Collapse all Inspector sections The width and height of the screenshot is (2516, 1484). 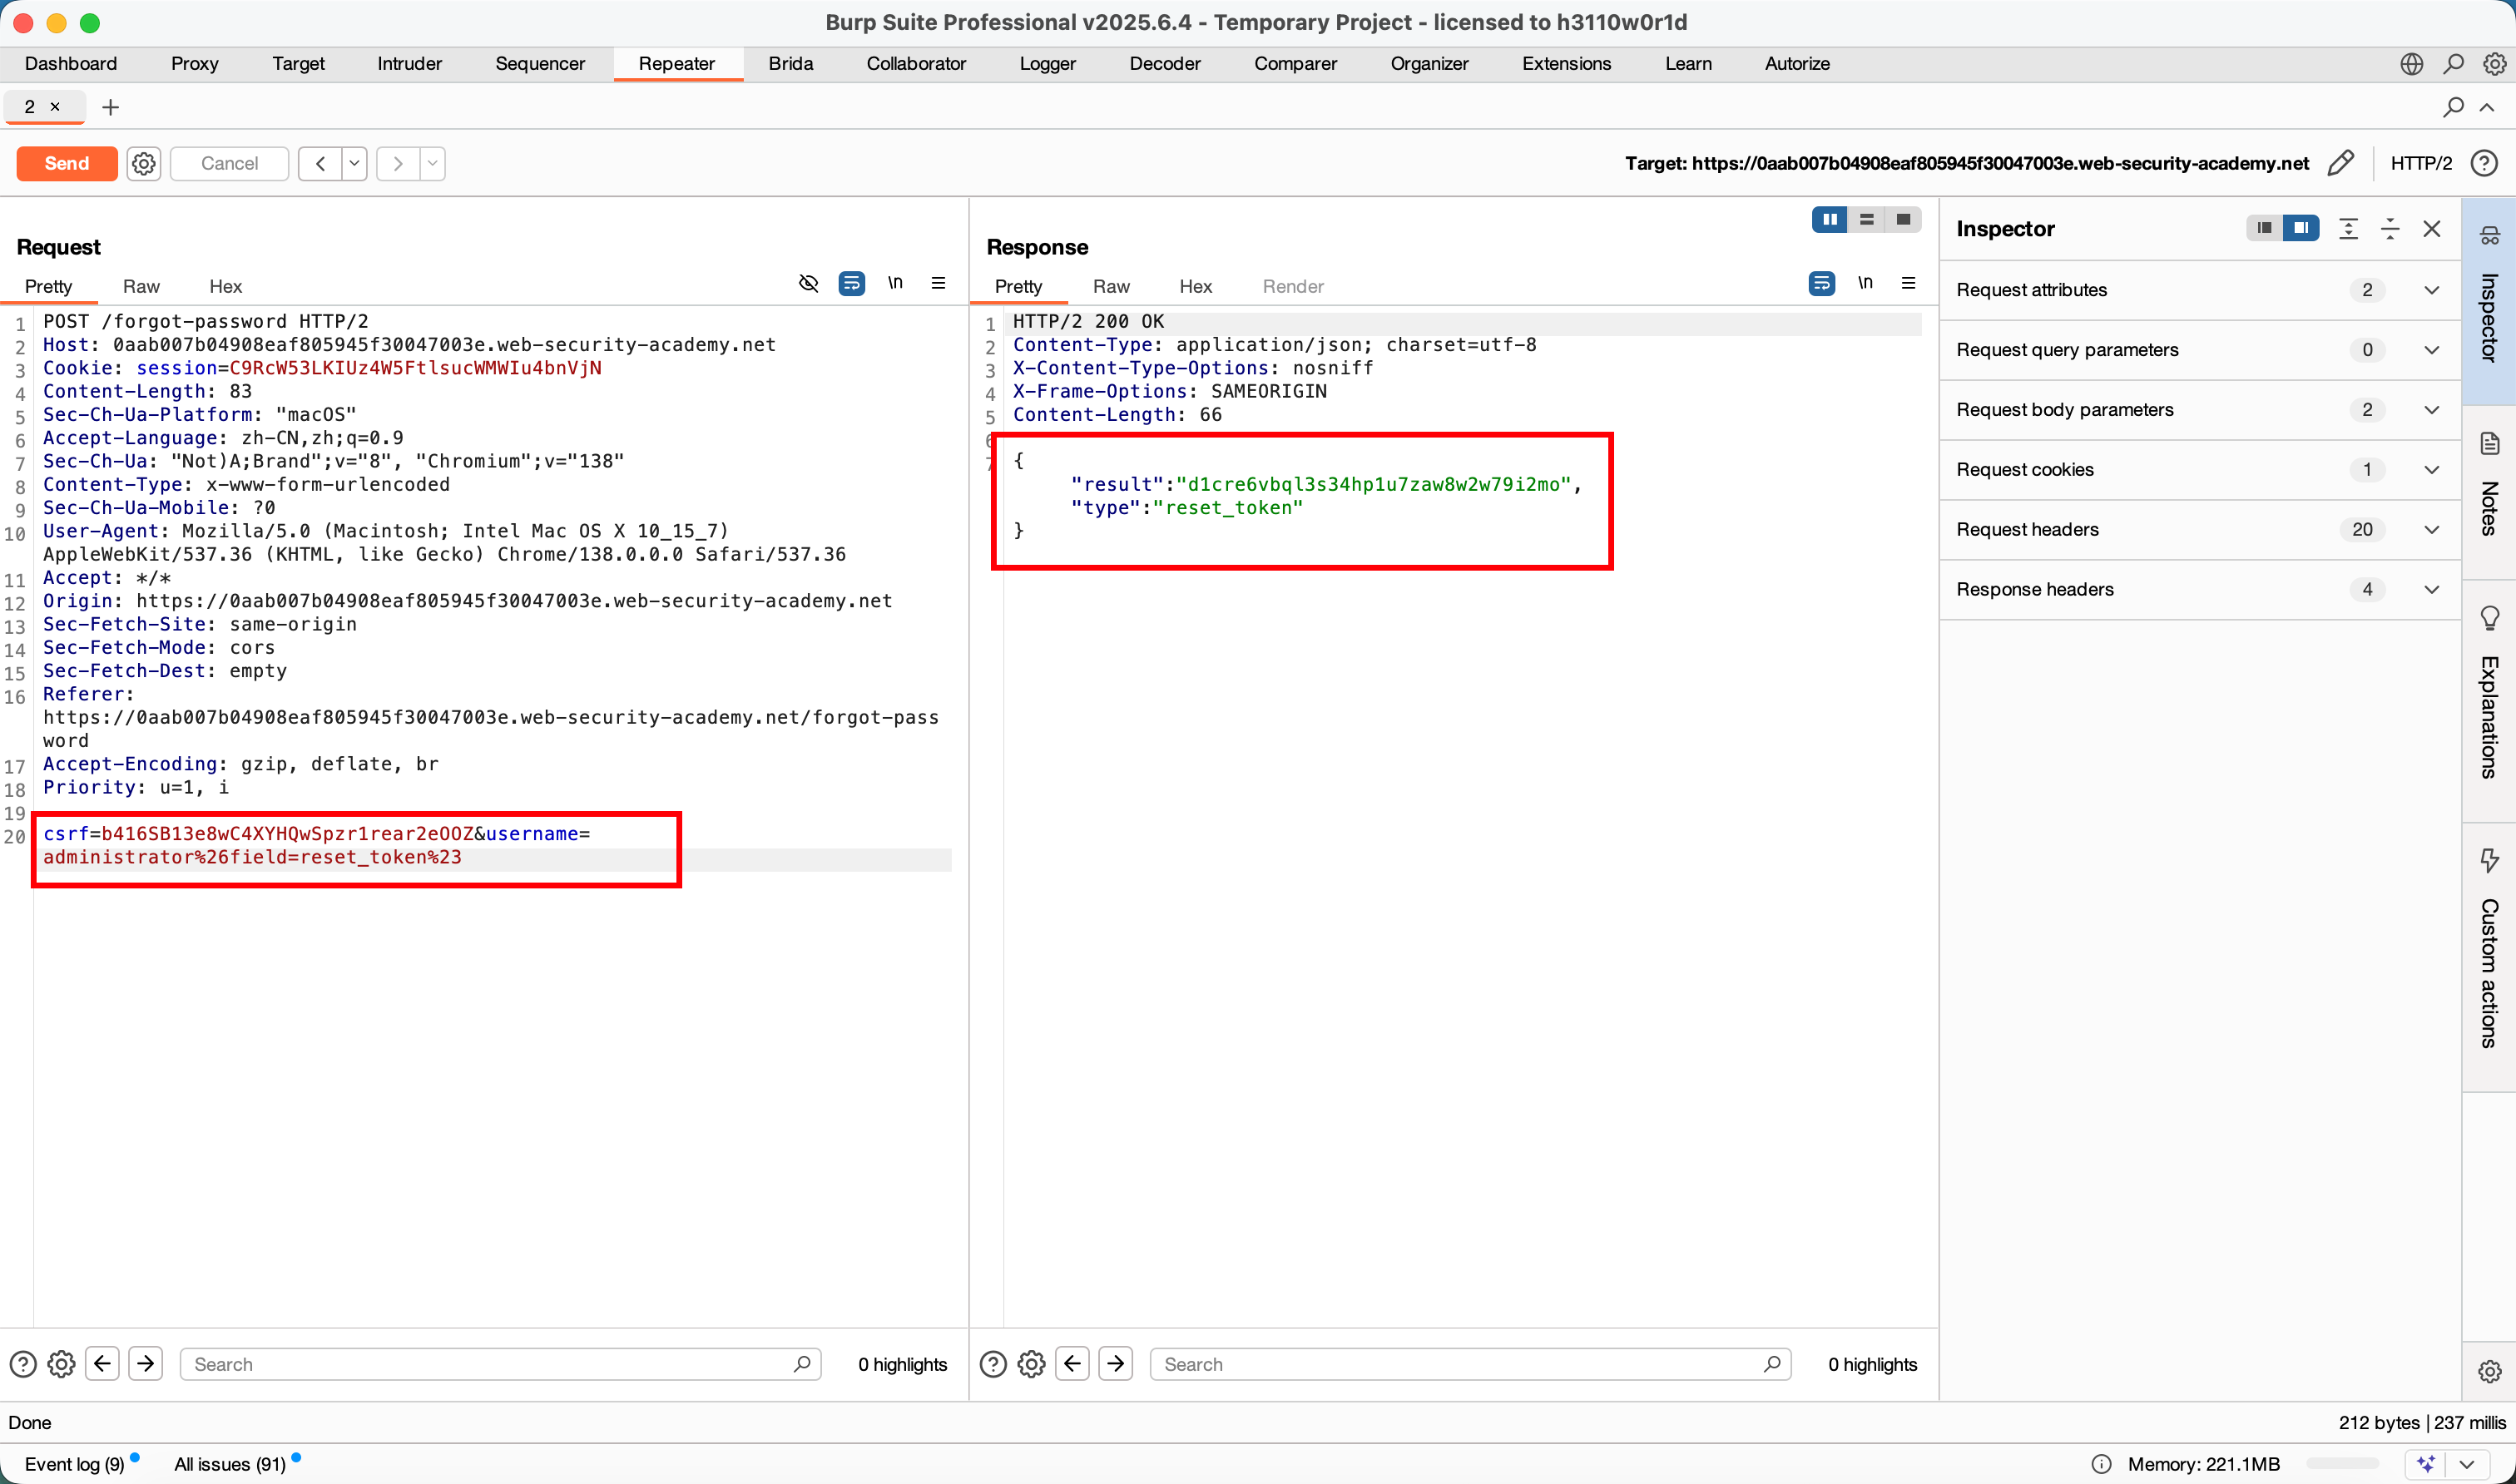click(2390, 229)
